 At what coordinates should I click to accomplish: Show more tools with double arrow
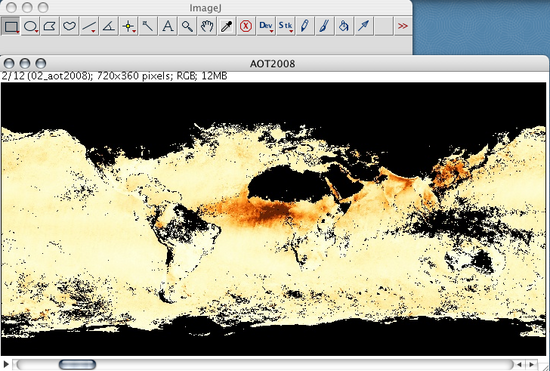(403, 26)
